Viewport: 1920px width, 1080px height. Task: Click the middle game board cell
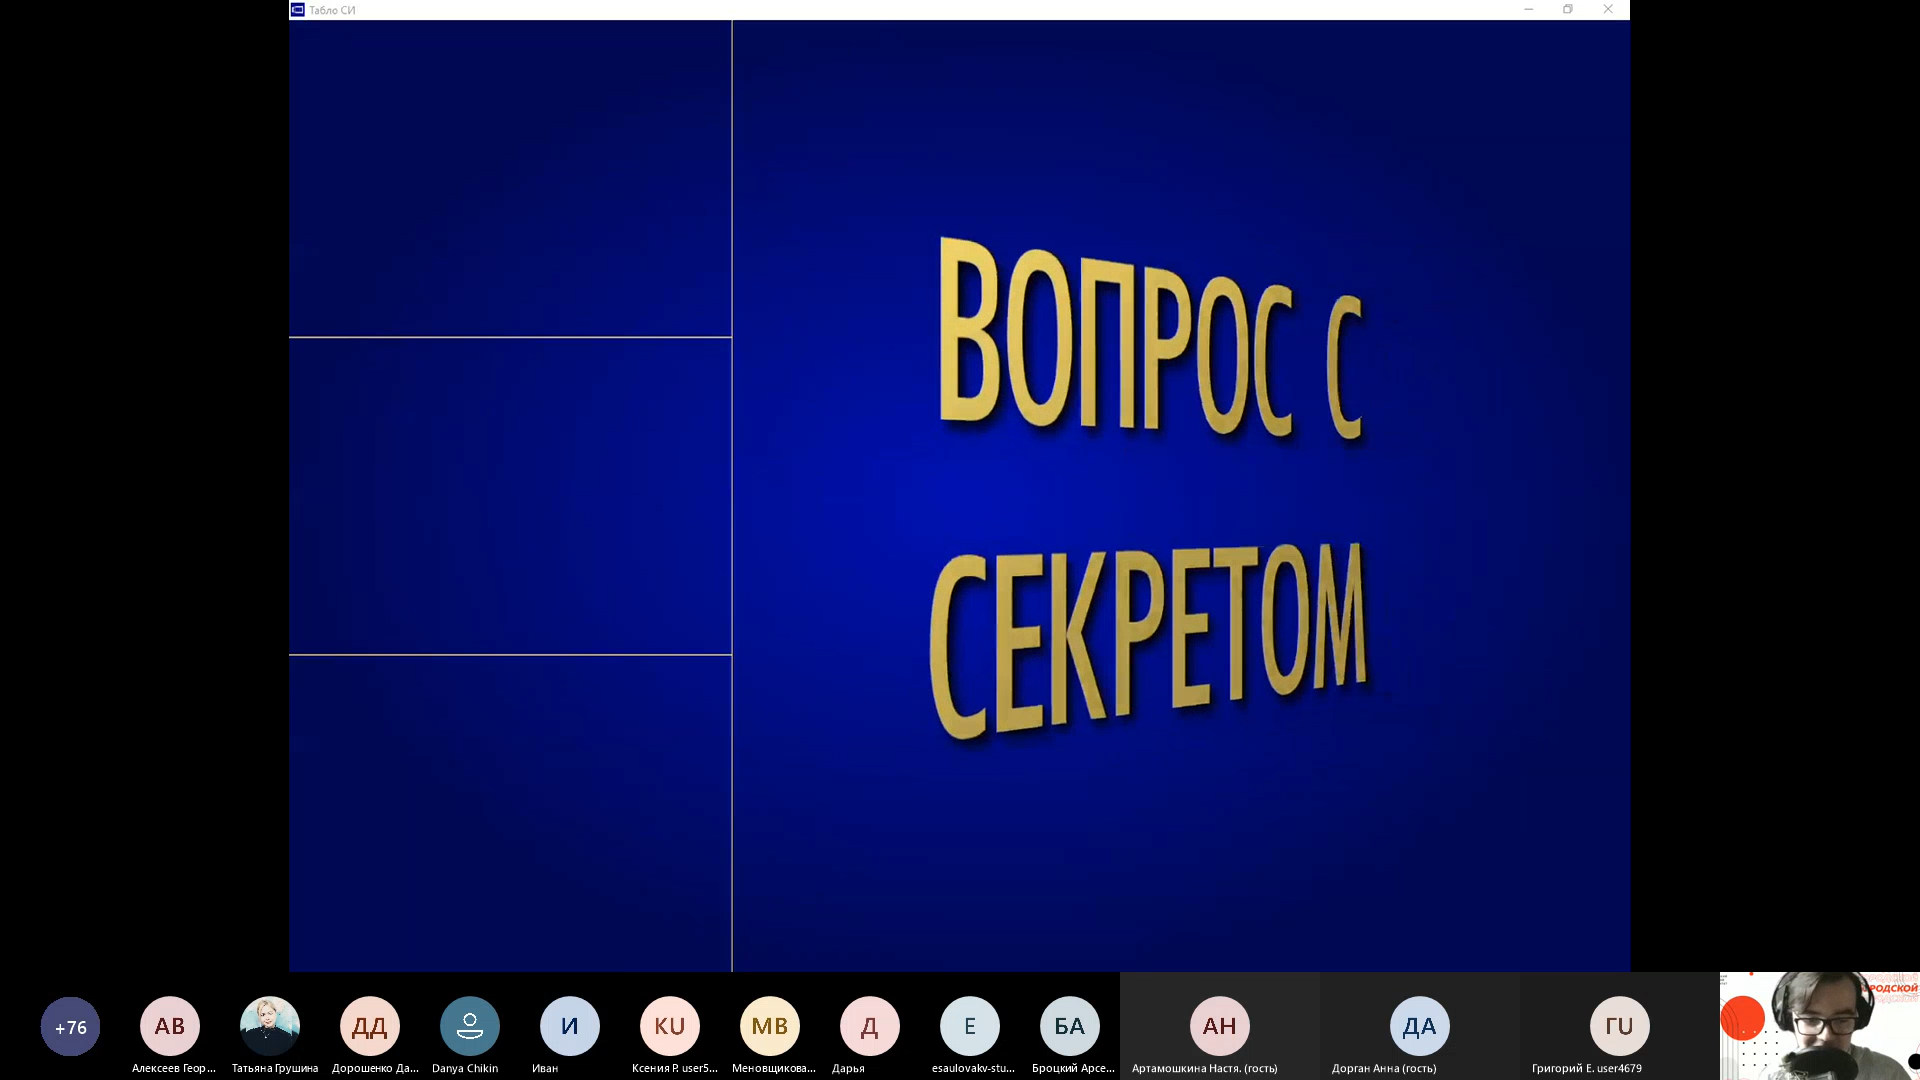(510, 495)
